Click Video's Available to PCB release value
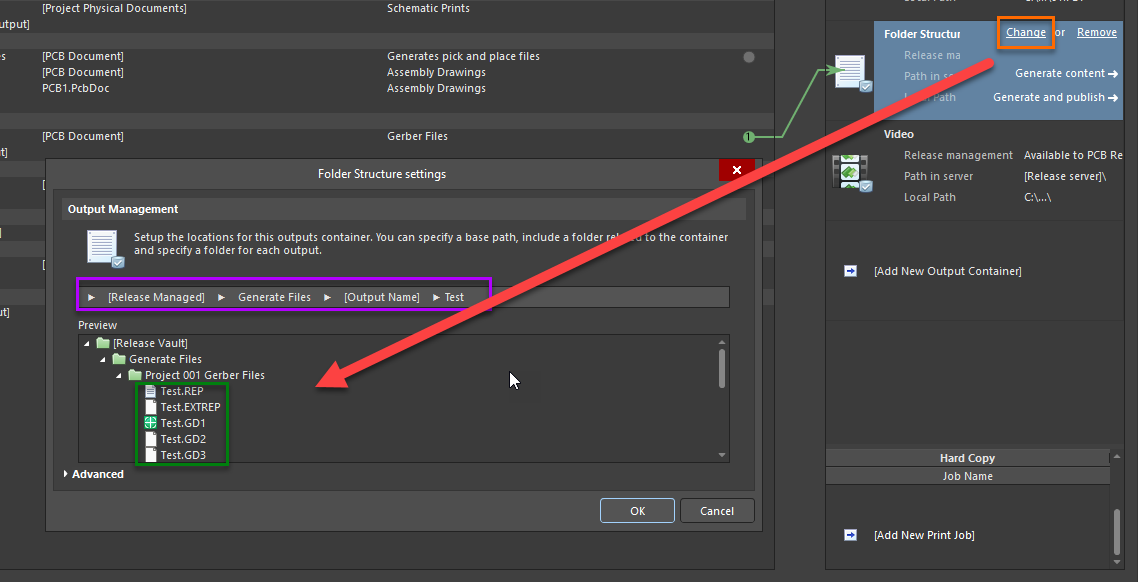Screen dimensions: 1138x582 tap(1073, 155)
